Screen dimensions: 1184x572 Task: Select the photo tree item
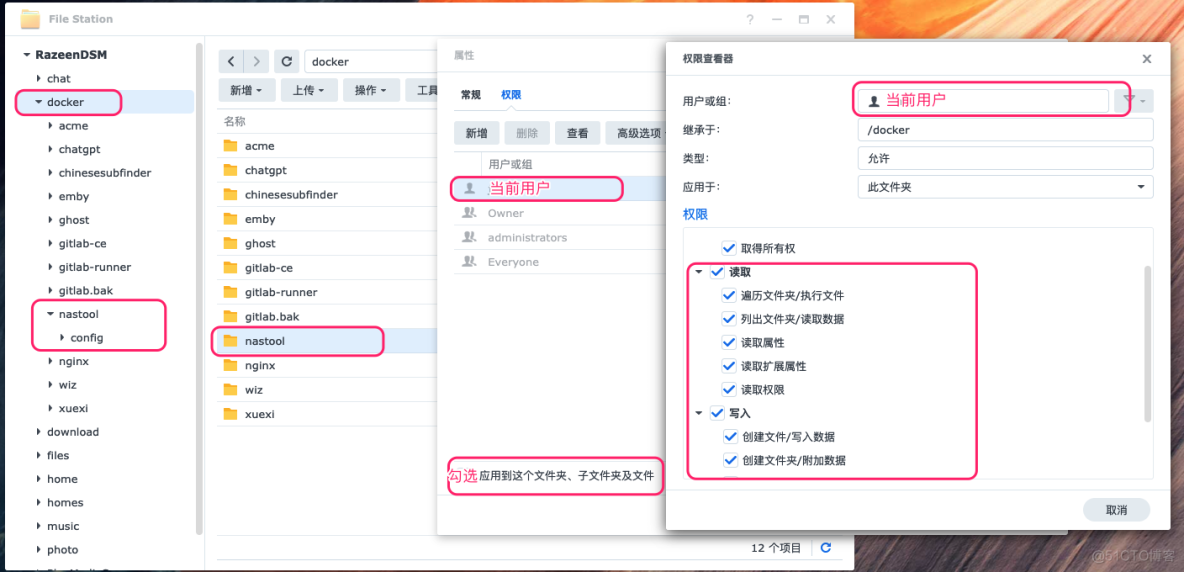62,549
